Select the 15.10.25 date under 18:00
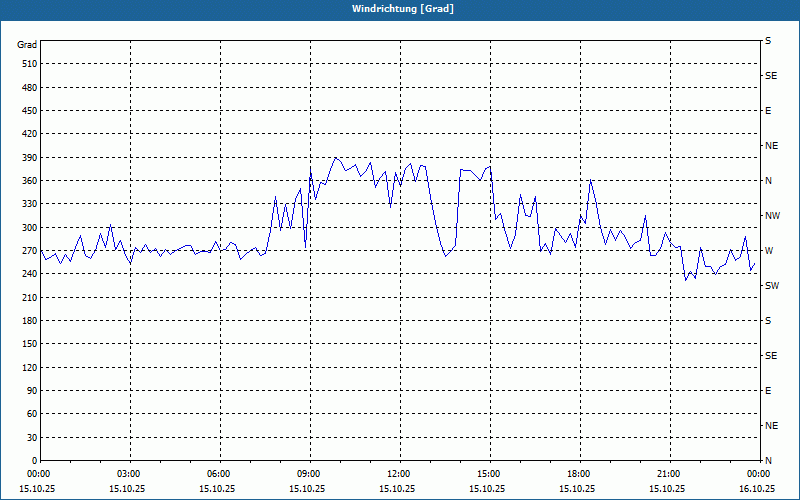Viewport: 800px width, 500px height. pyautogui.click(x=577, y=489)
